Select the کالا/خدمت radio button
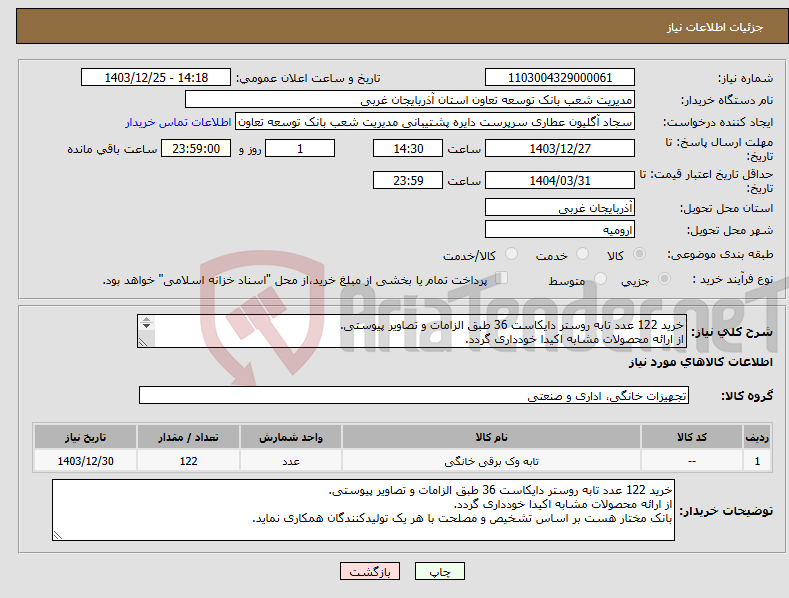Image resolution: width=789 pixels, height=598 pixels. 511,254
